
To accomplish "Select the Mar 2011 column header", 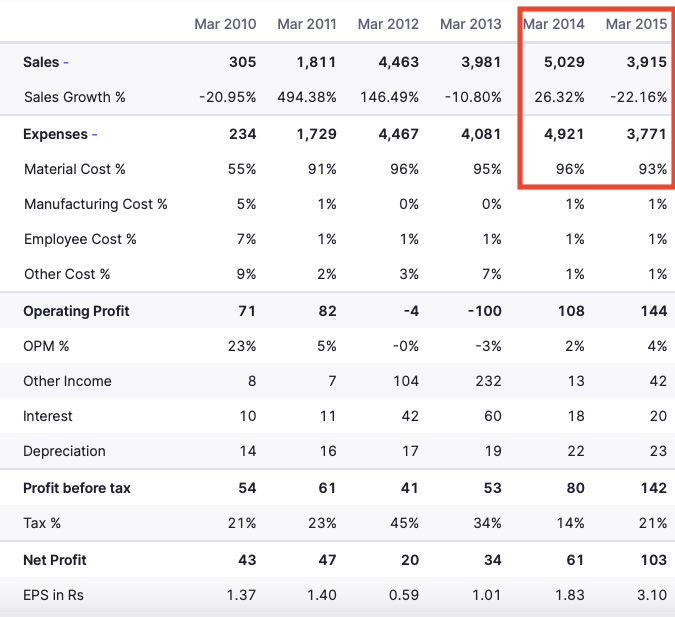I will (307, 24).
